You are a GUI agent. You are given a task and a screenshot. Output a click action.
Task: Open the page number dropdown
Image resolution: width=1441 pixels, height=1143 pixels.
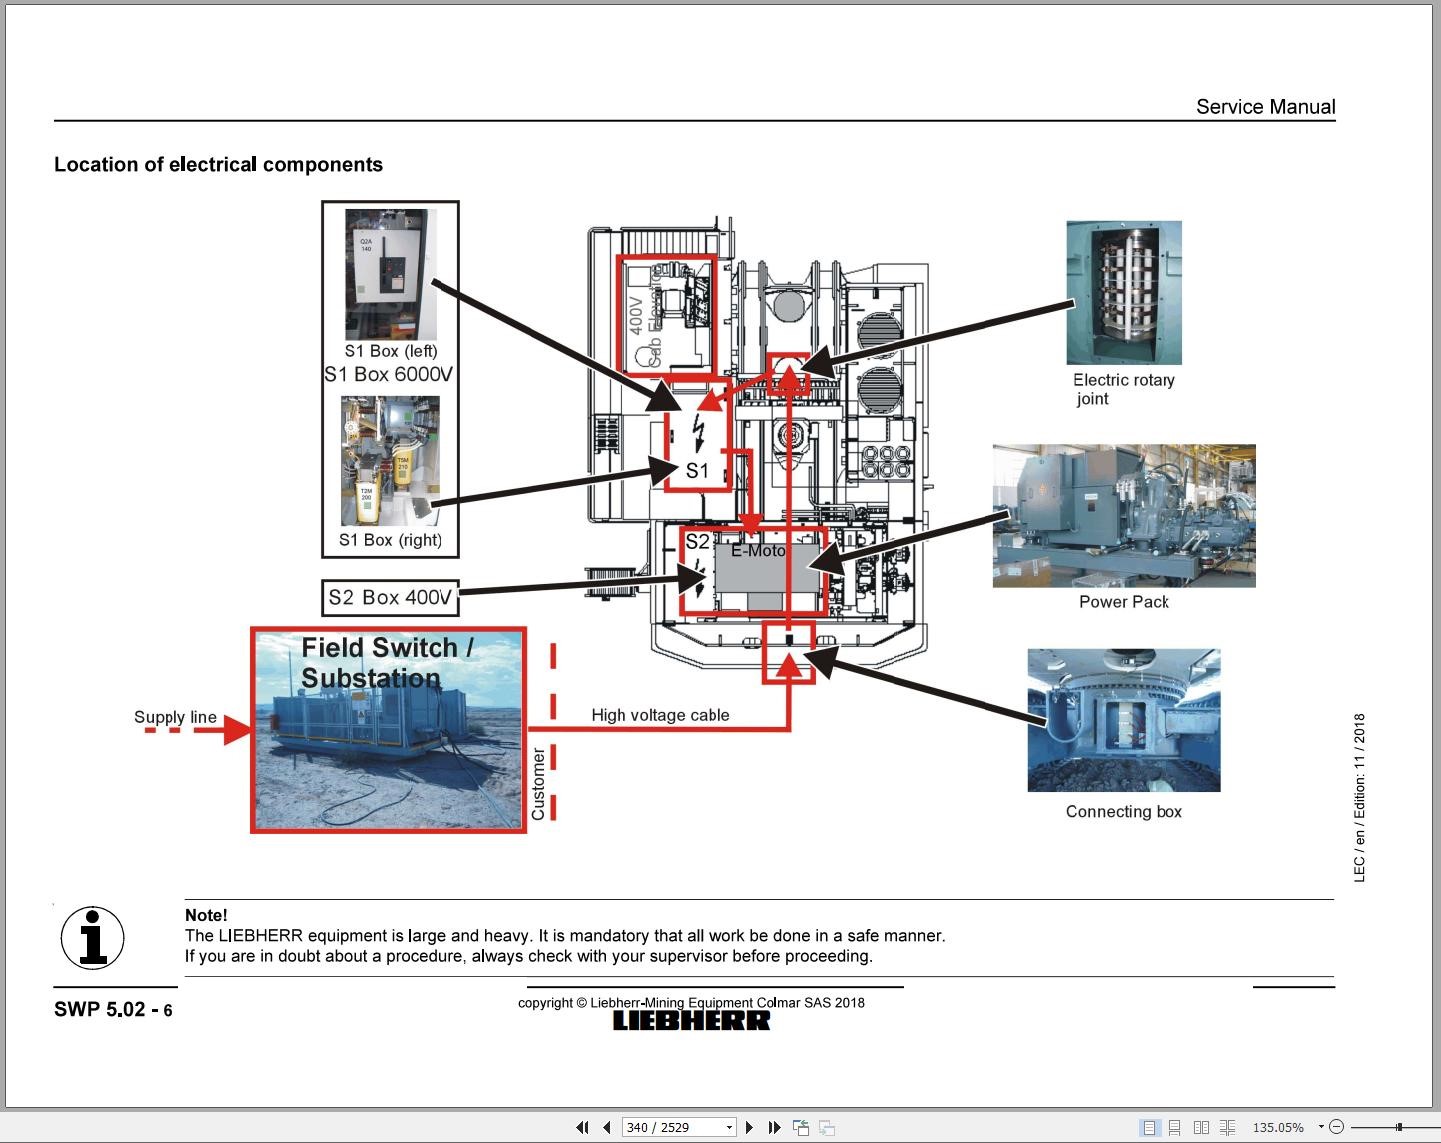tap(728, 1127)
